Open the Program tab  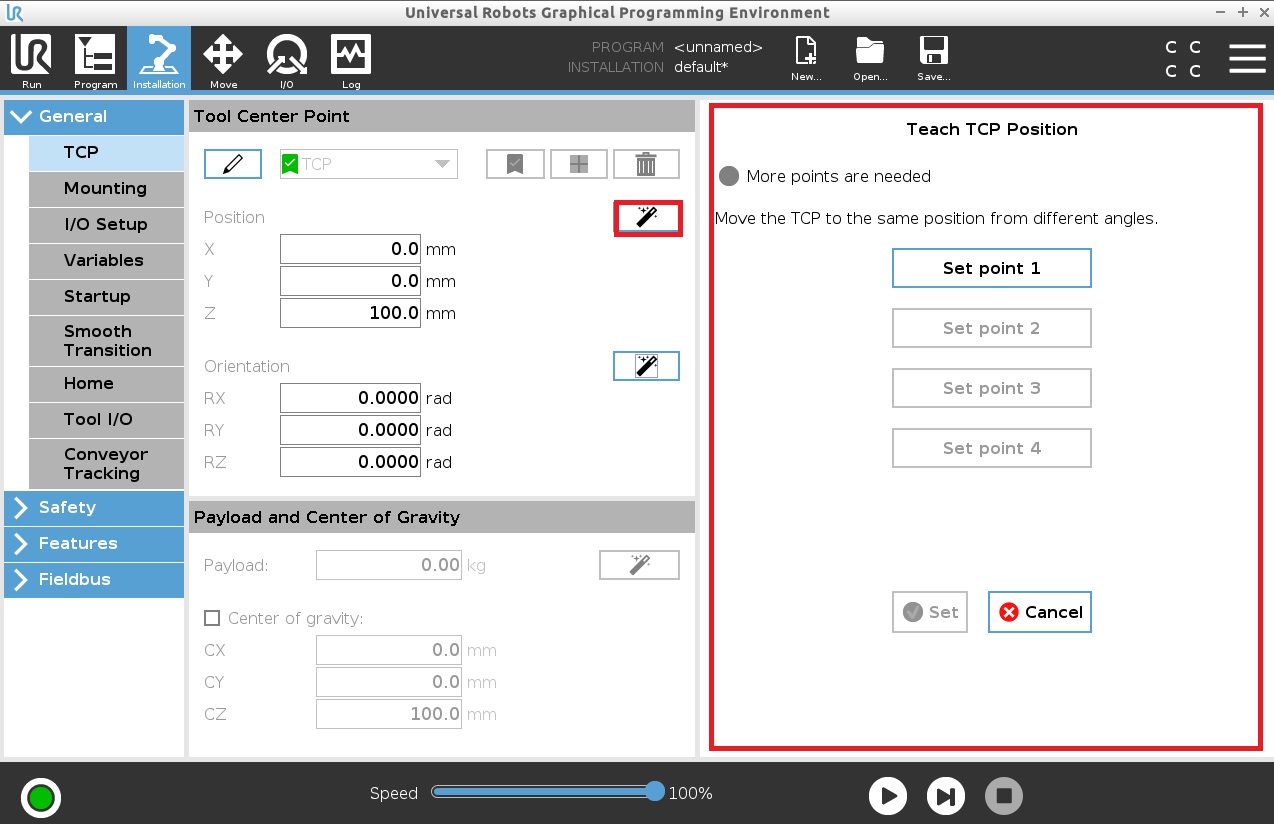[x=95, y=60]
